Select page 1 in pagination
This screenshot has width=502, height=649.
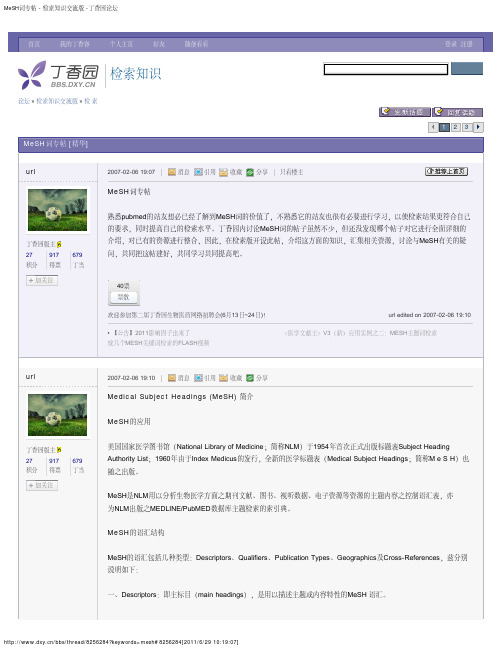click(x=444, y=127)
